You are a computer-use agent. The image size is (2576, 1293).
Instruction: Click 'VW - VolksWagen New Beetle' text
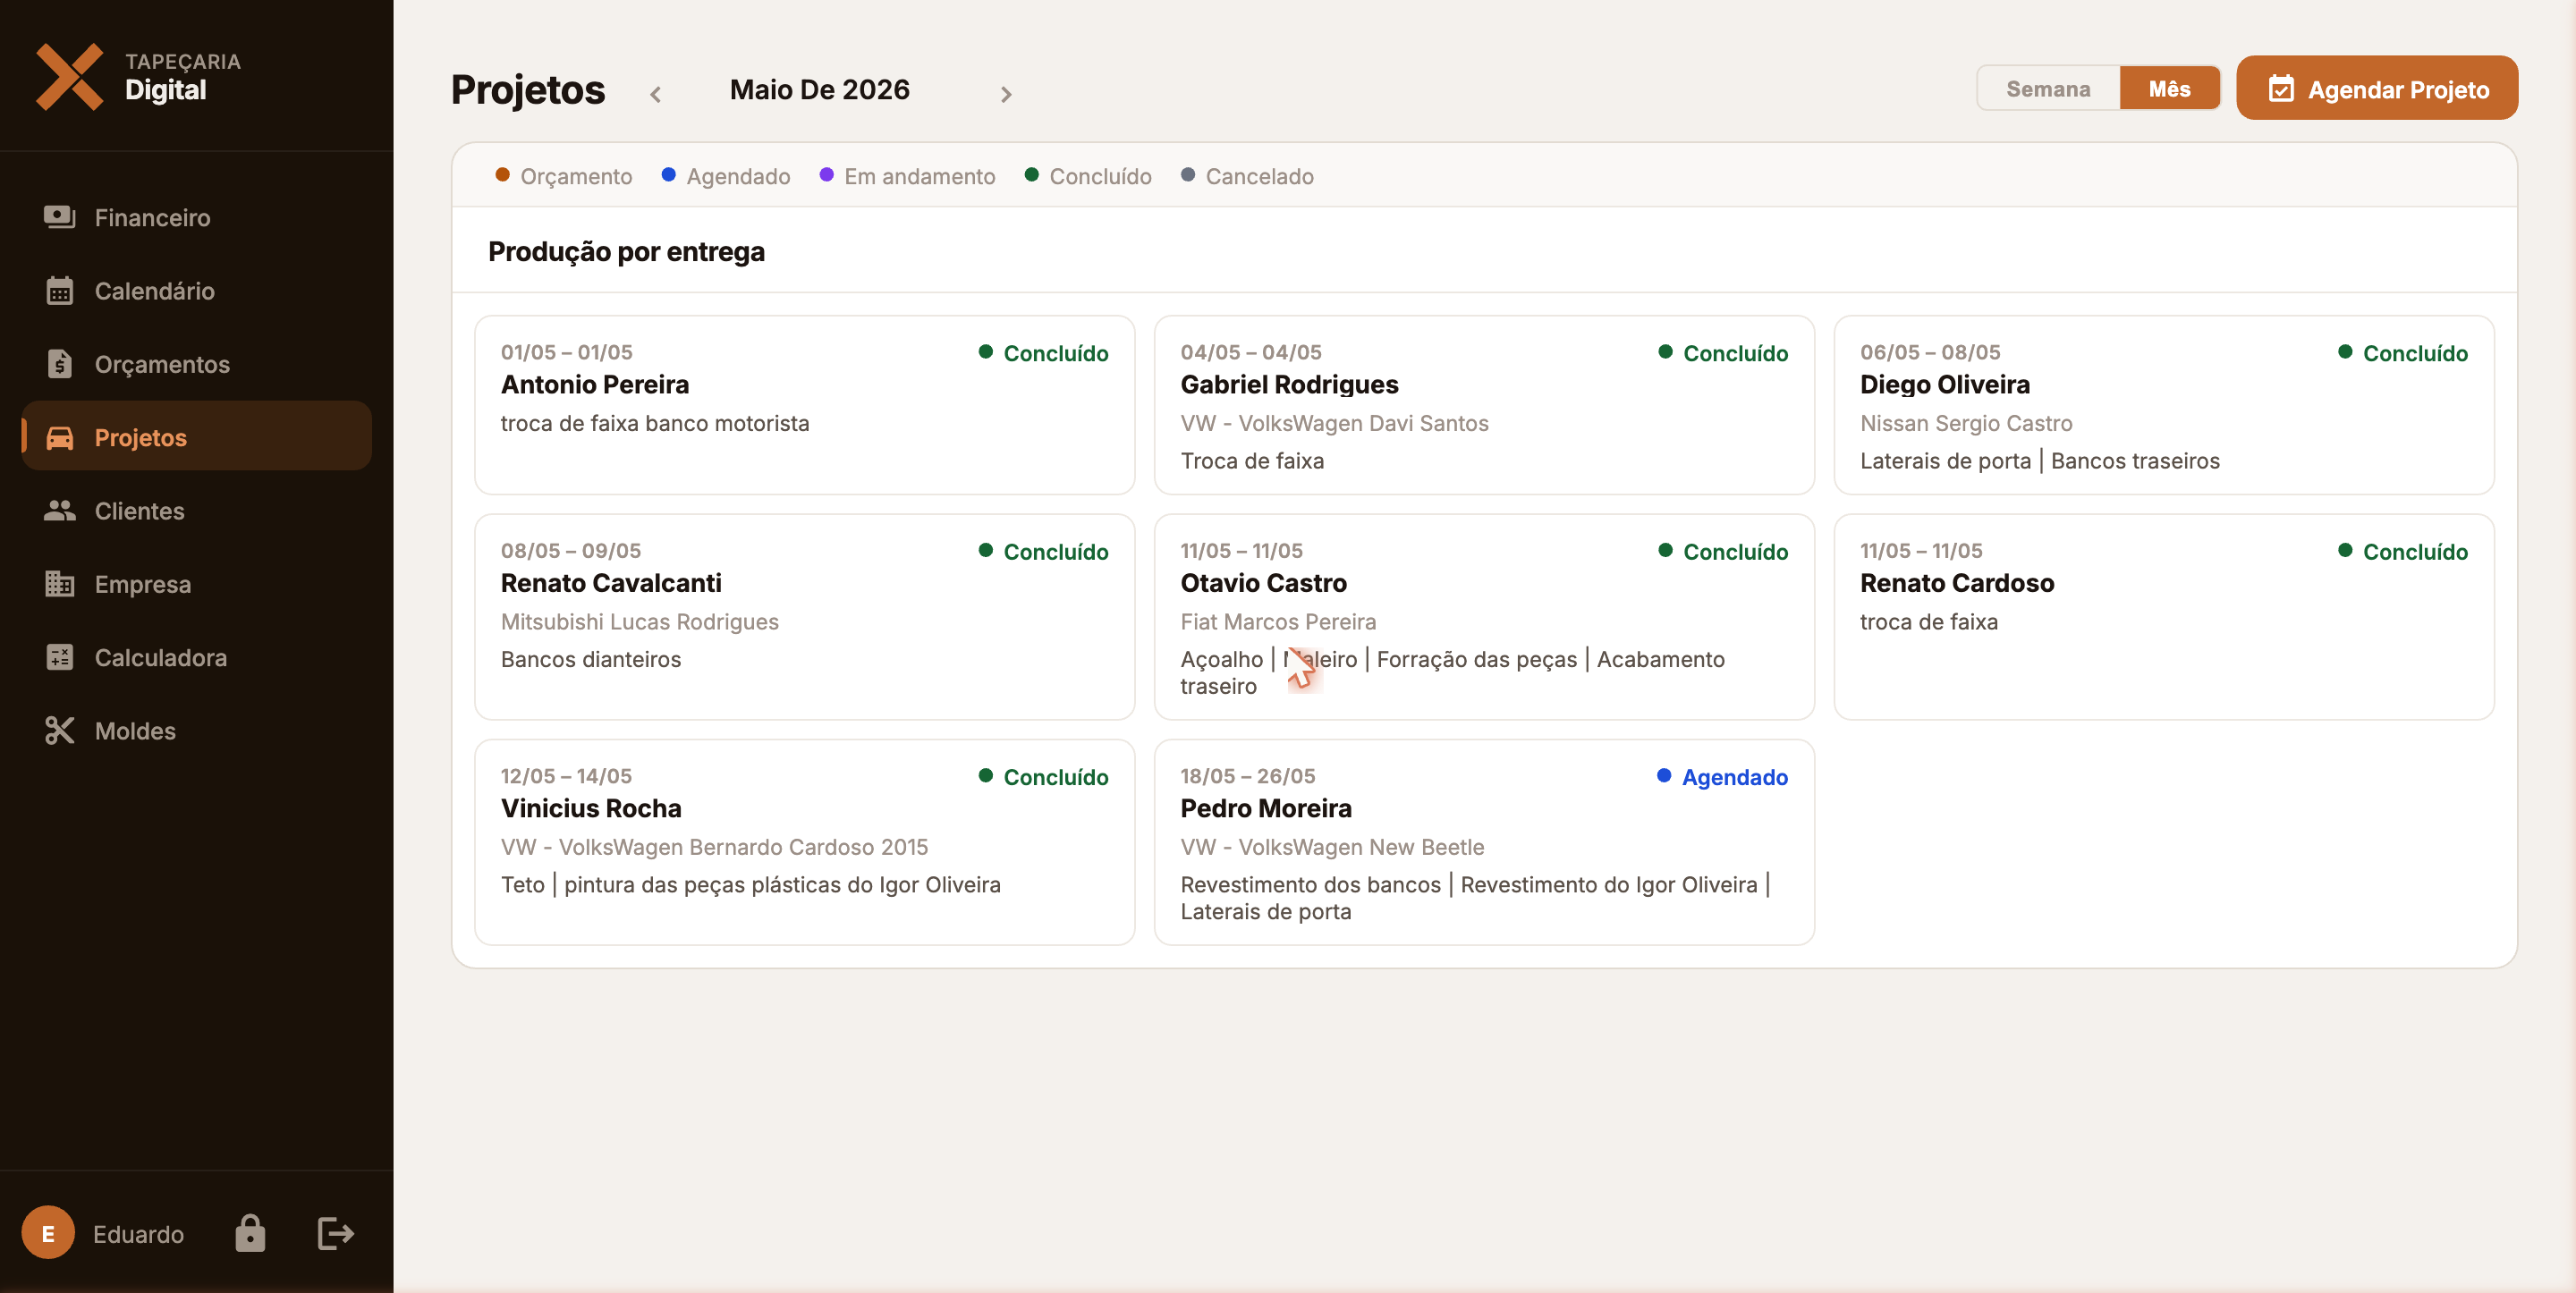(x=1332, y=847)
